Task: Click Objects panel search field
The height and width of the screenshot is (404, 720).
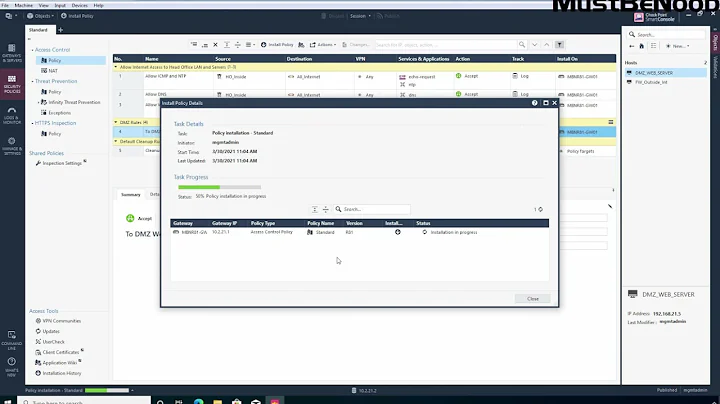Action: point(666,34)
